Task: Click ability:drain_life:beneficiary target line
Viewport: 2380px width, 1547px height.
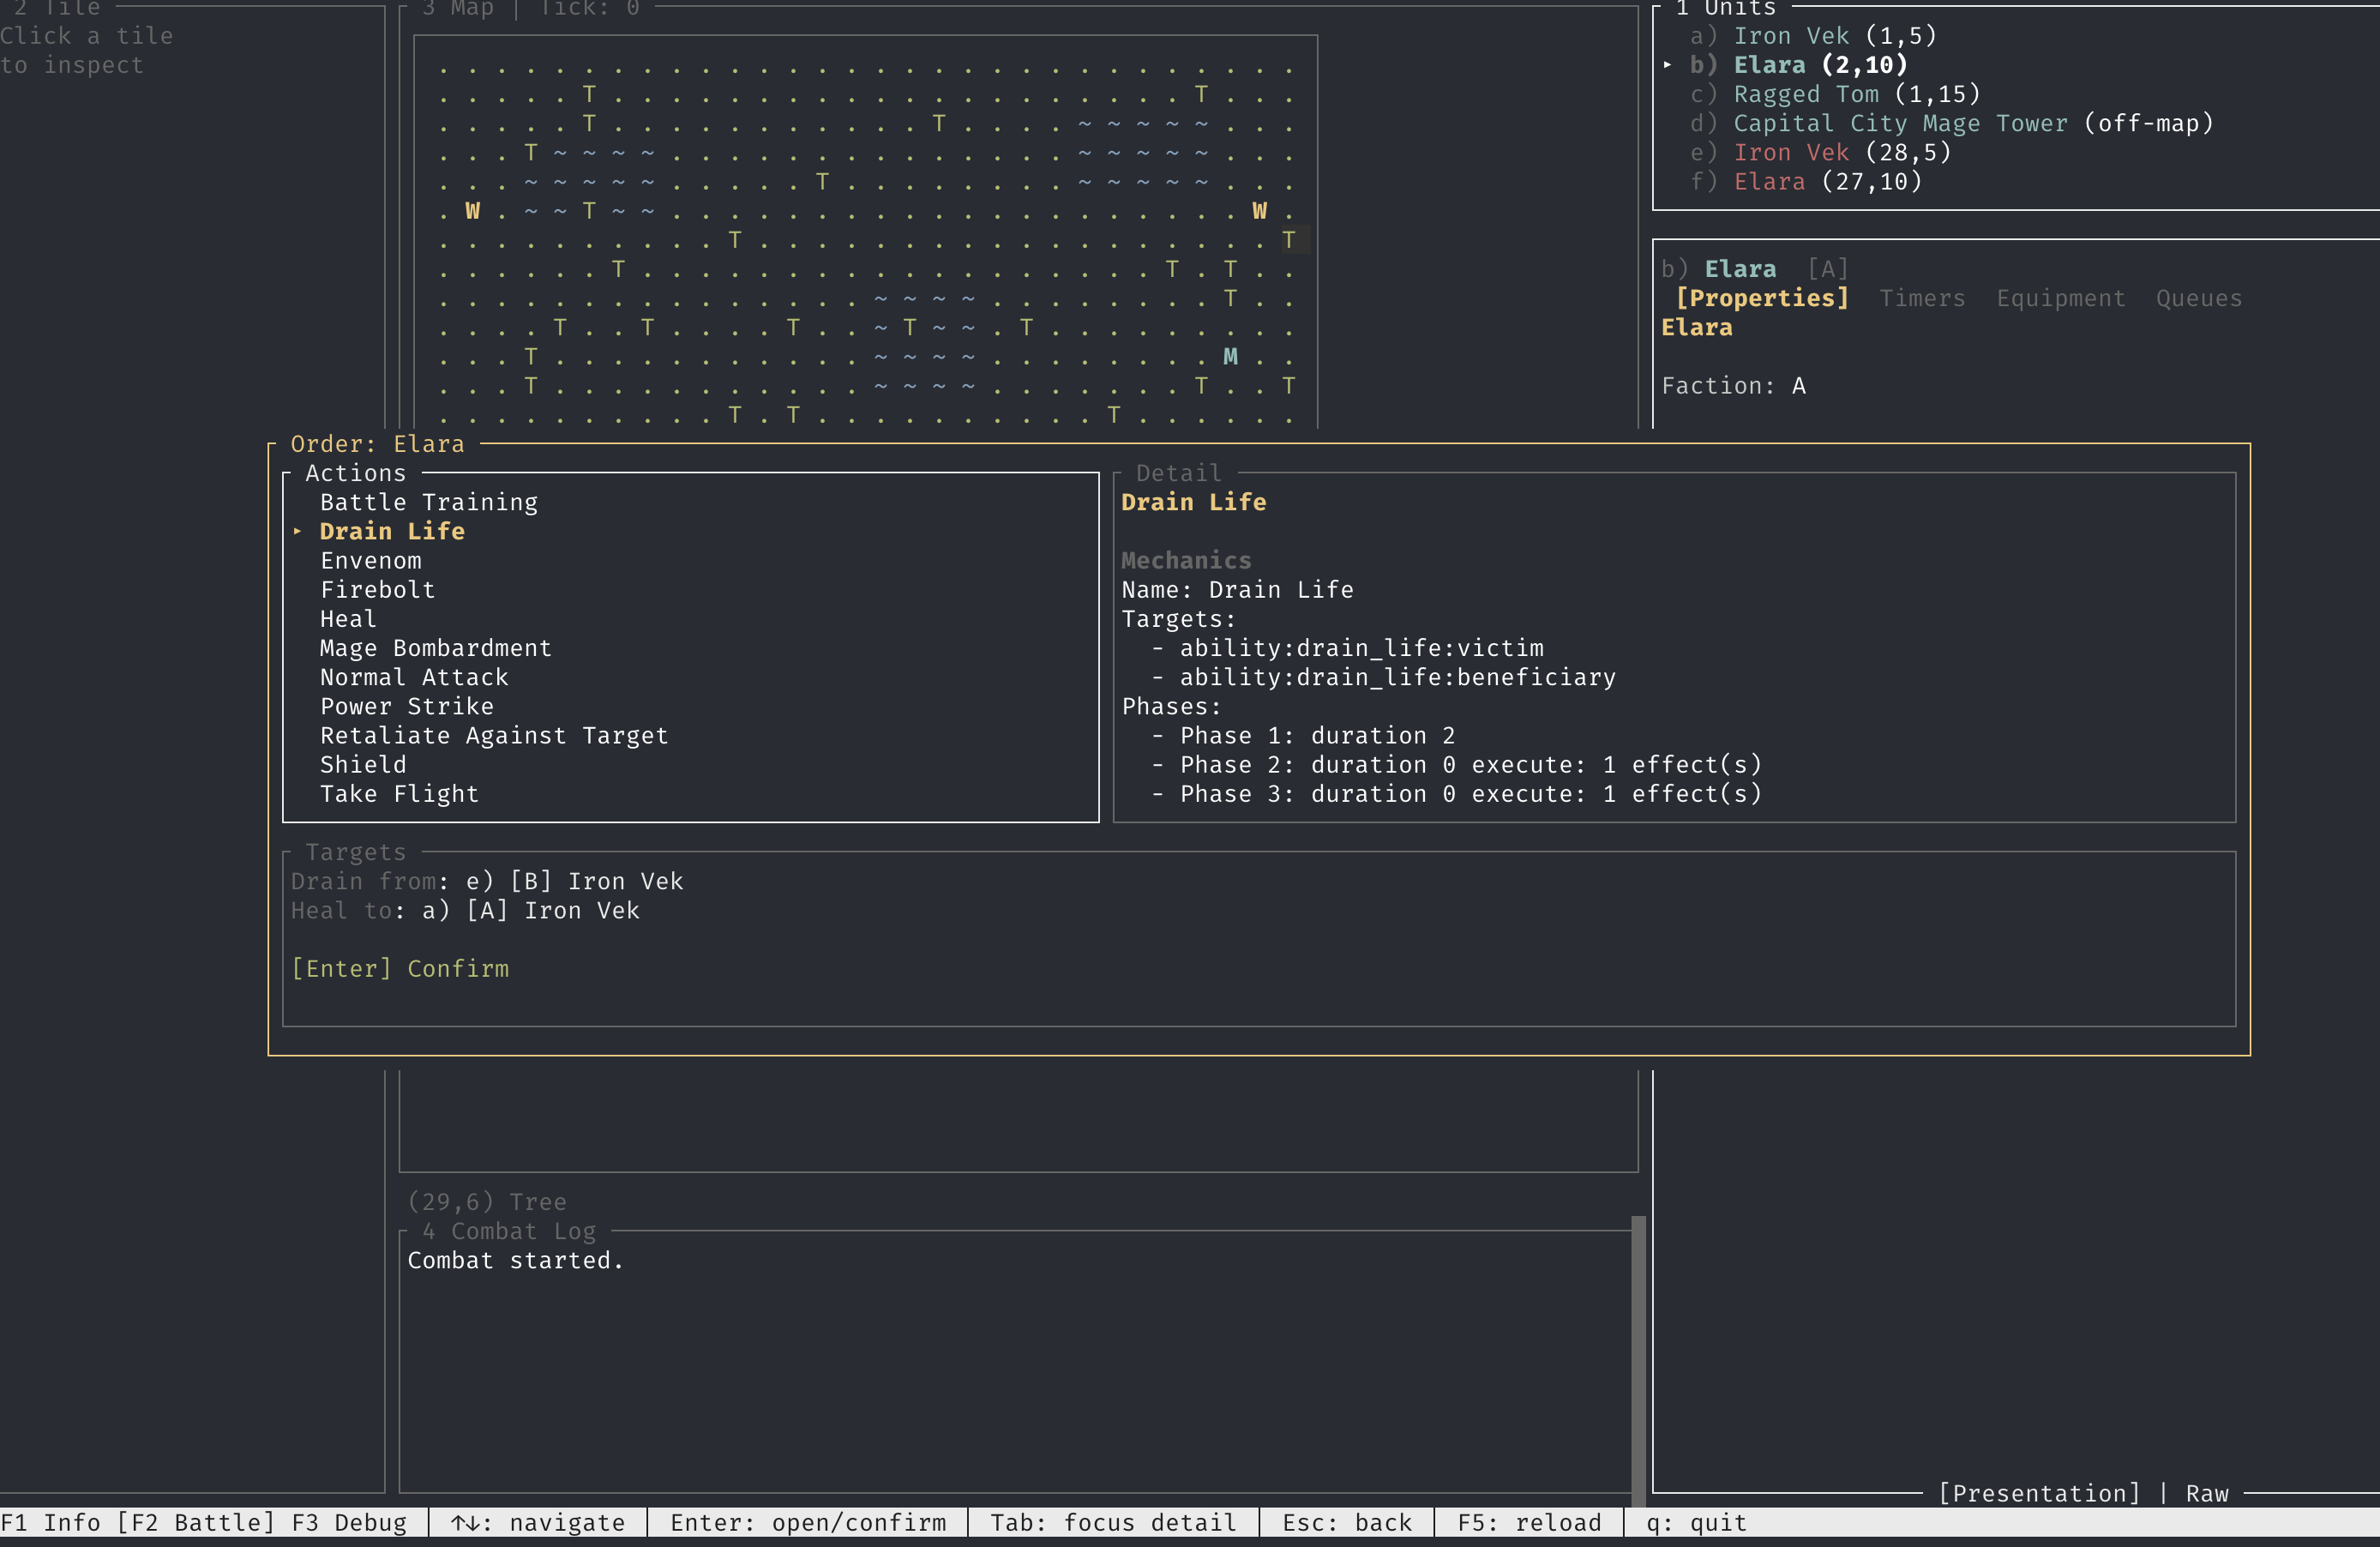Action: coord(1383,677)
